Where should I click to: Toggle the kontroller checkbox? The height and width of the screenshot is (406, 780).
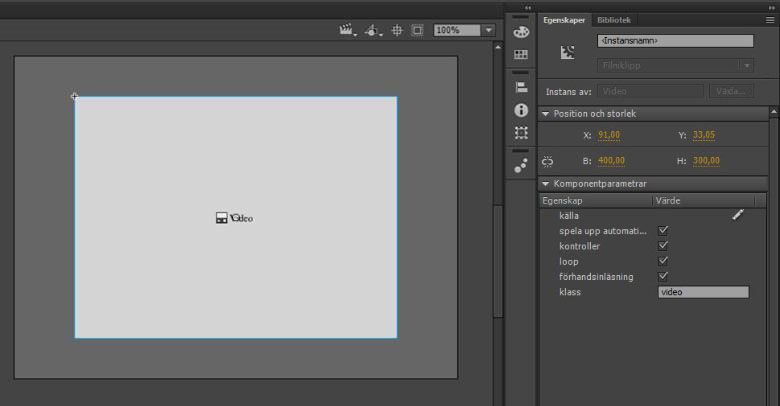tap(663, 246)
